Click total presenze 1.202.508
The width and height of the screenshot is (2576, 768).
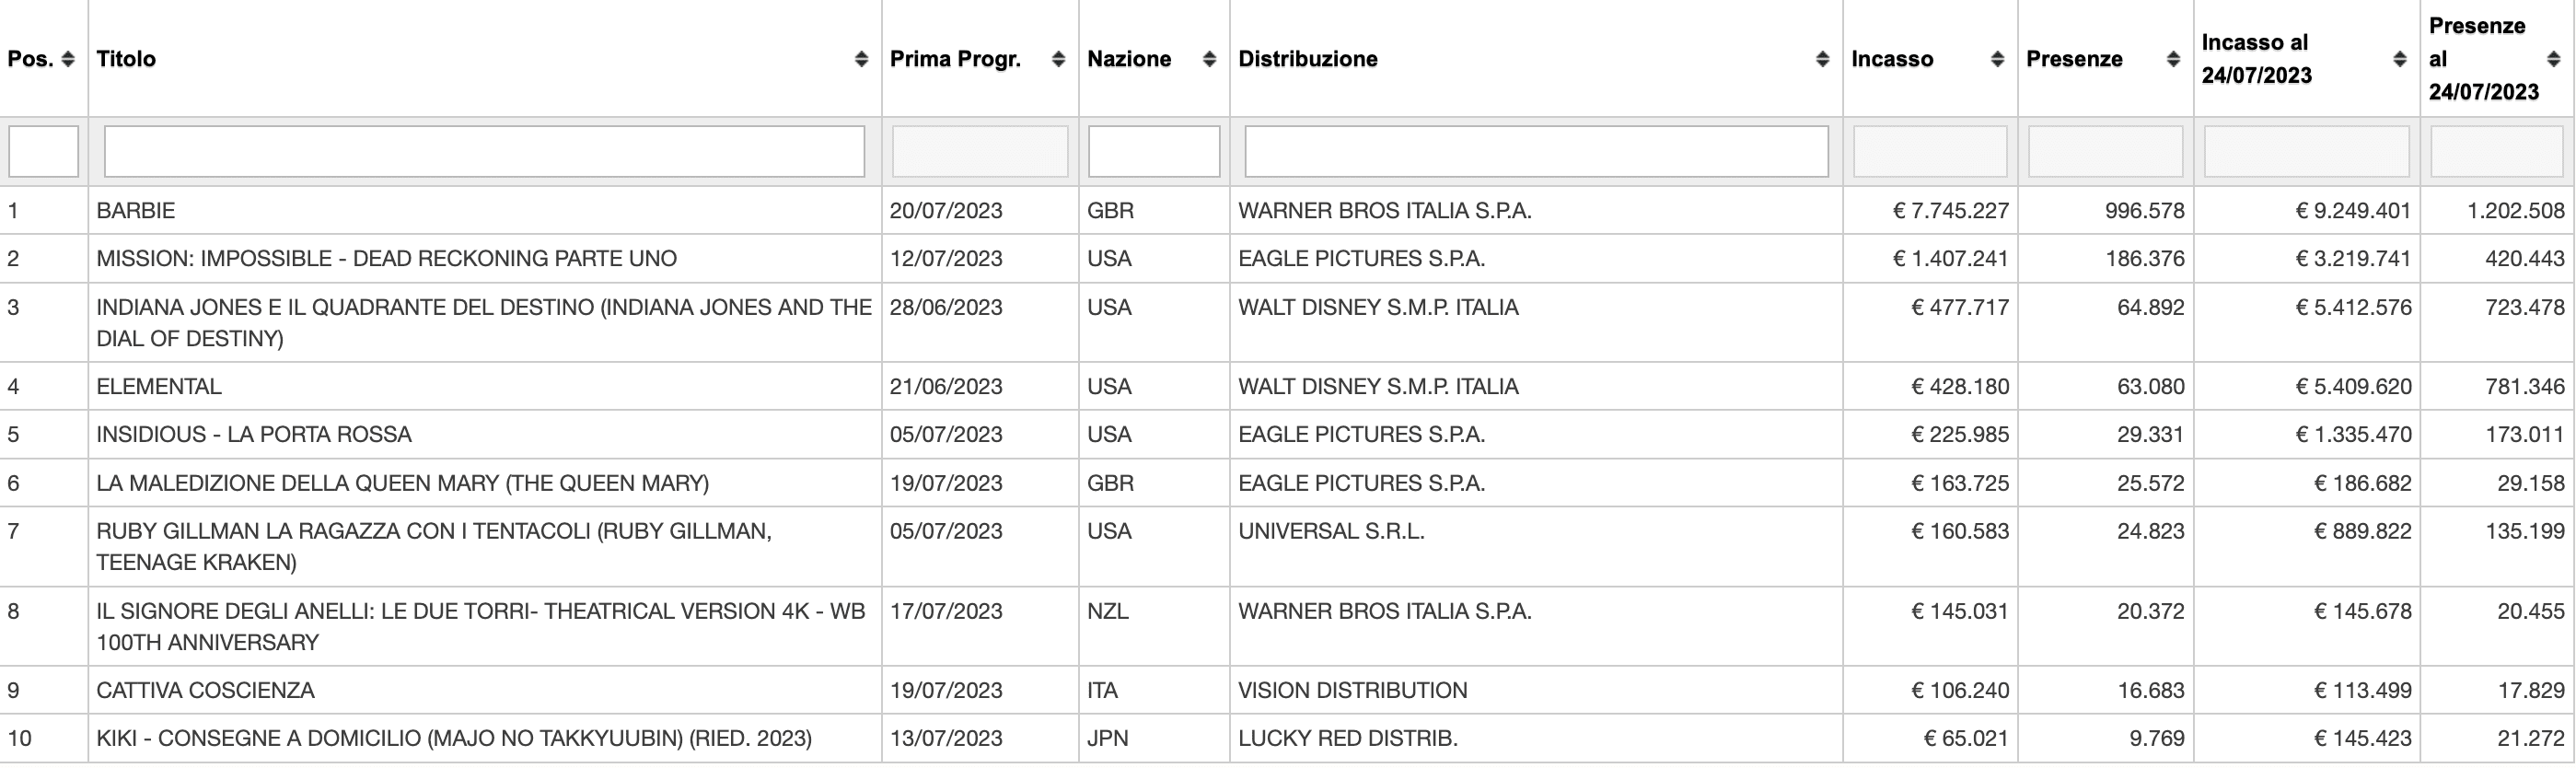2516,211
